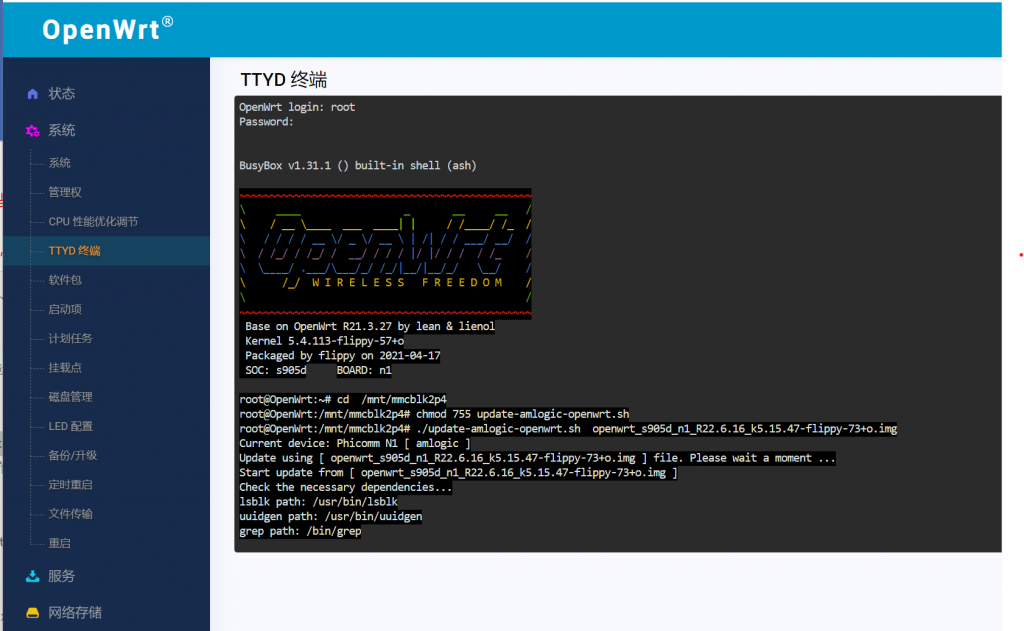Select the TTYD 终端 menu item
This screenshot has height=631, width=1024.
75,251
